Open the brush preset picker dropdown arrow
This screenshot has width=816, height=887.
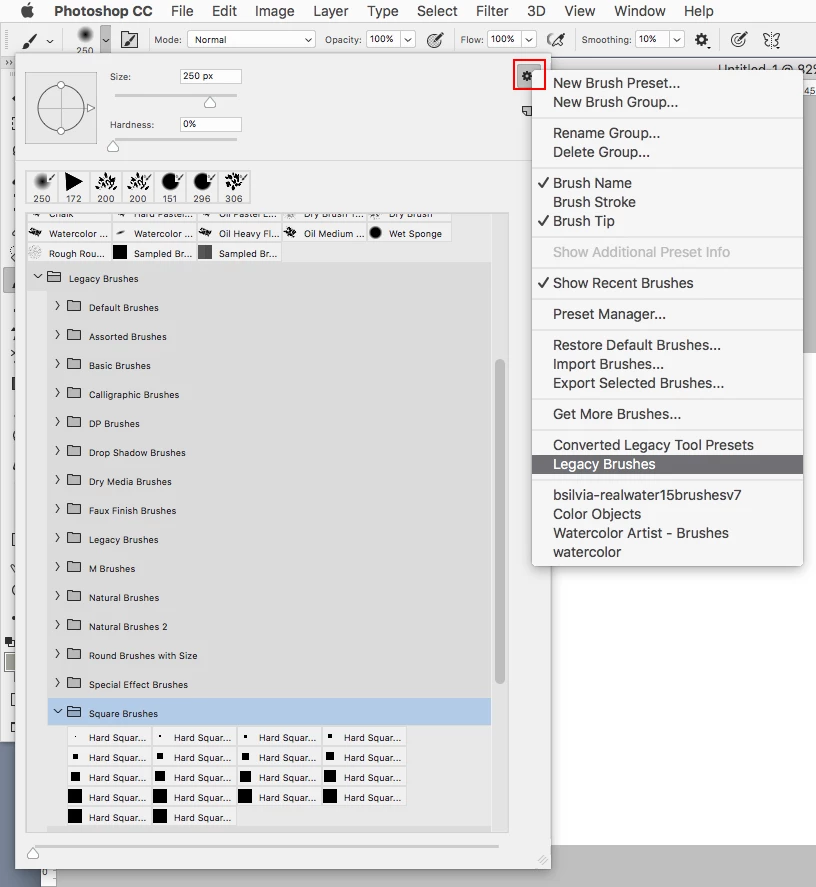106,40
